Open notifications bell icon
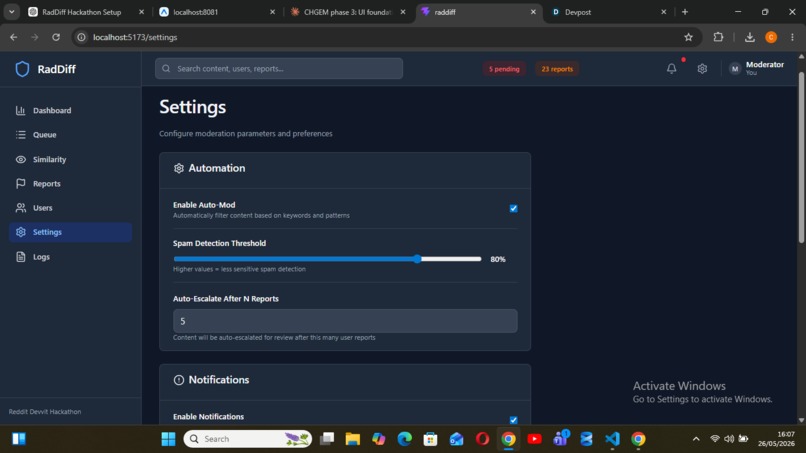This screenshot has height=453, width=806. 671,68
